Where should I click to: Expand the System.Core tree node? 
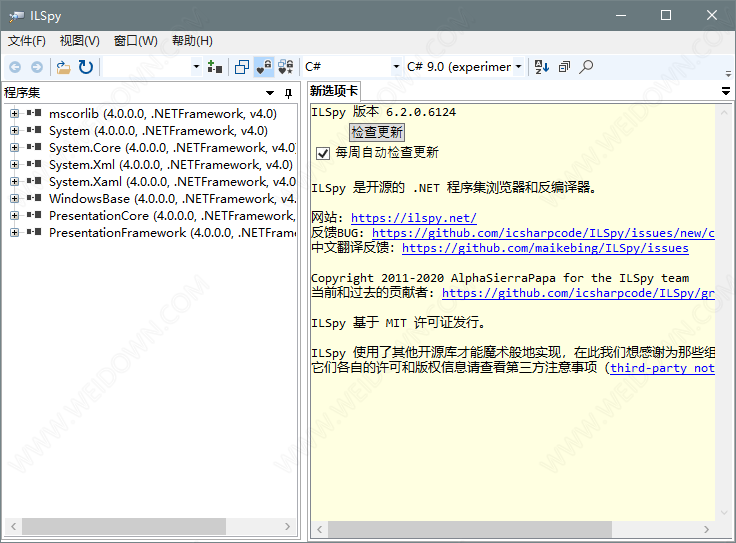[15, 147]
